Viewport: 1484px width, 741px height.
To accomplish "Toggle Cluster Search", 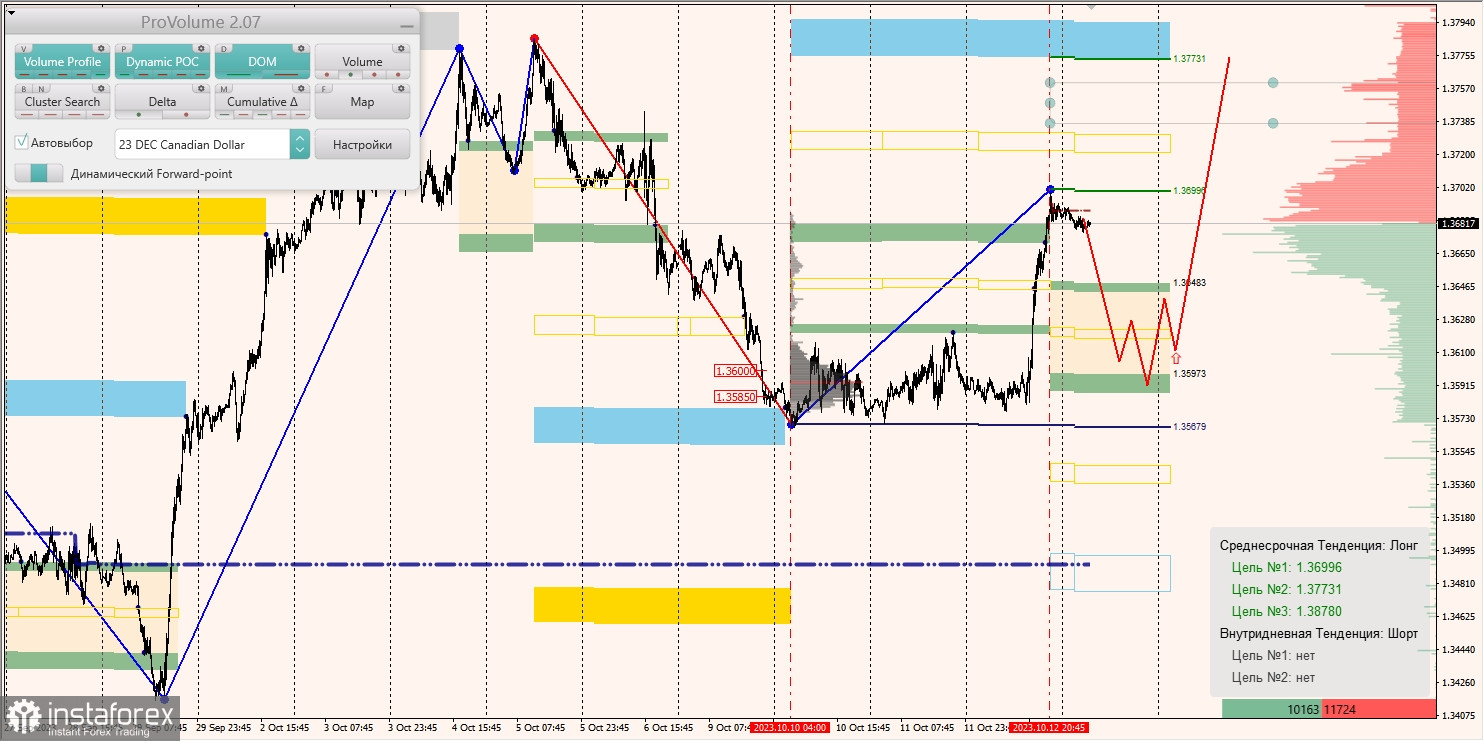I will (63, 102).
